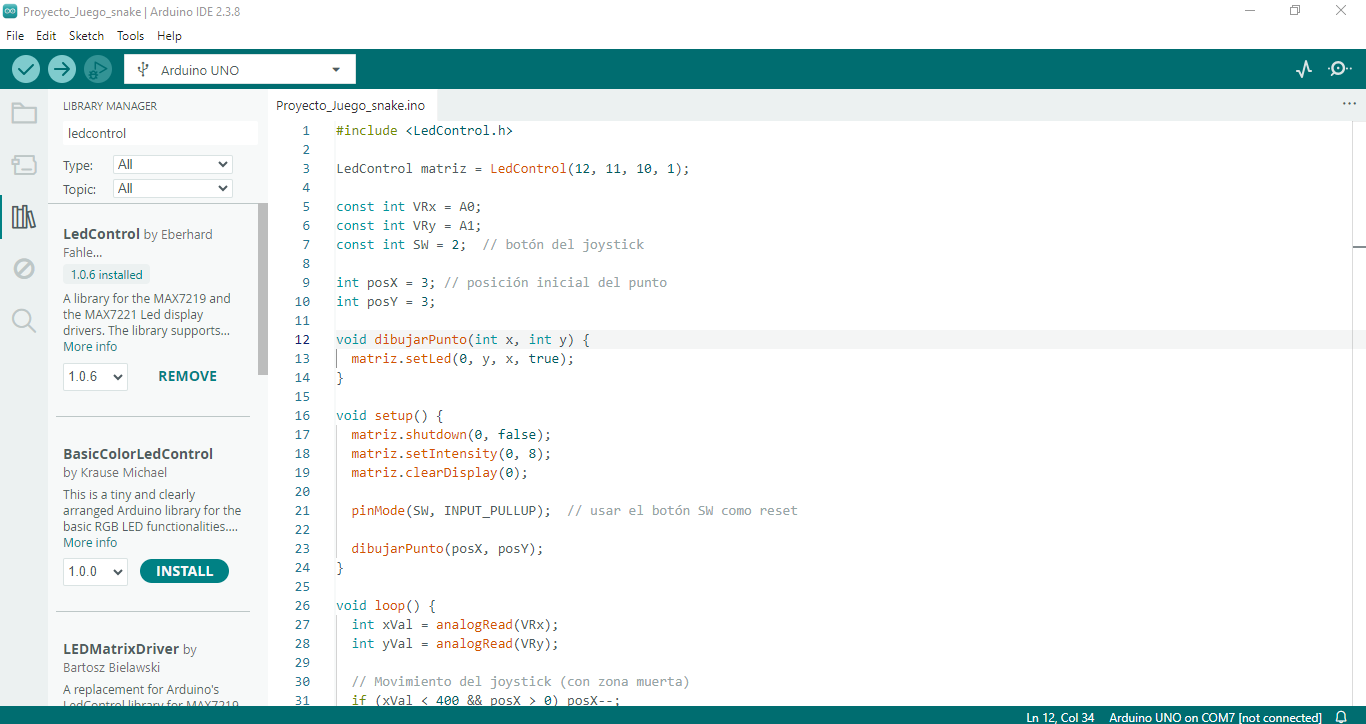Screen dimensions: 1366x724
Task: Click Arduino UNO on COM7 status text
Action: pos(1215,717)
